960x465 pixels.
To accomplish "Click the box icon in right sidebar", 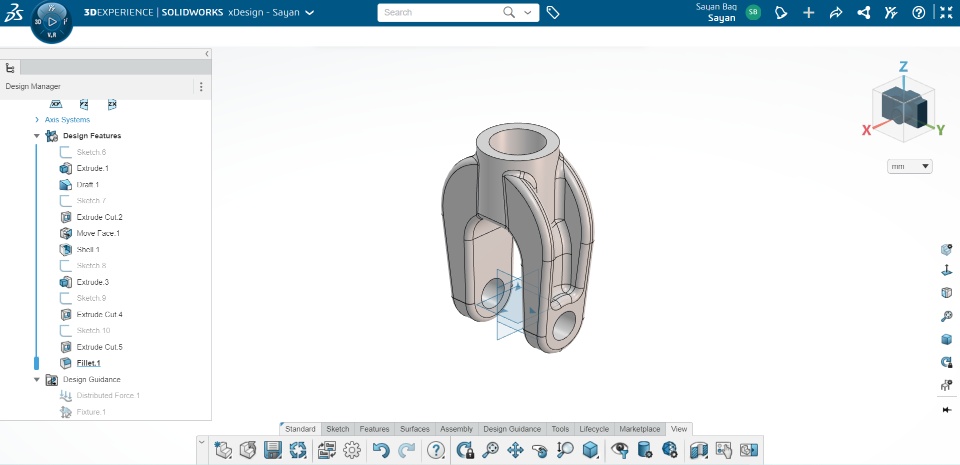I will tap(947, 292).
